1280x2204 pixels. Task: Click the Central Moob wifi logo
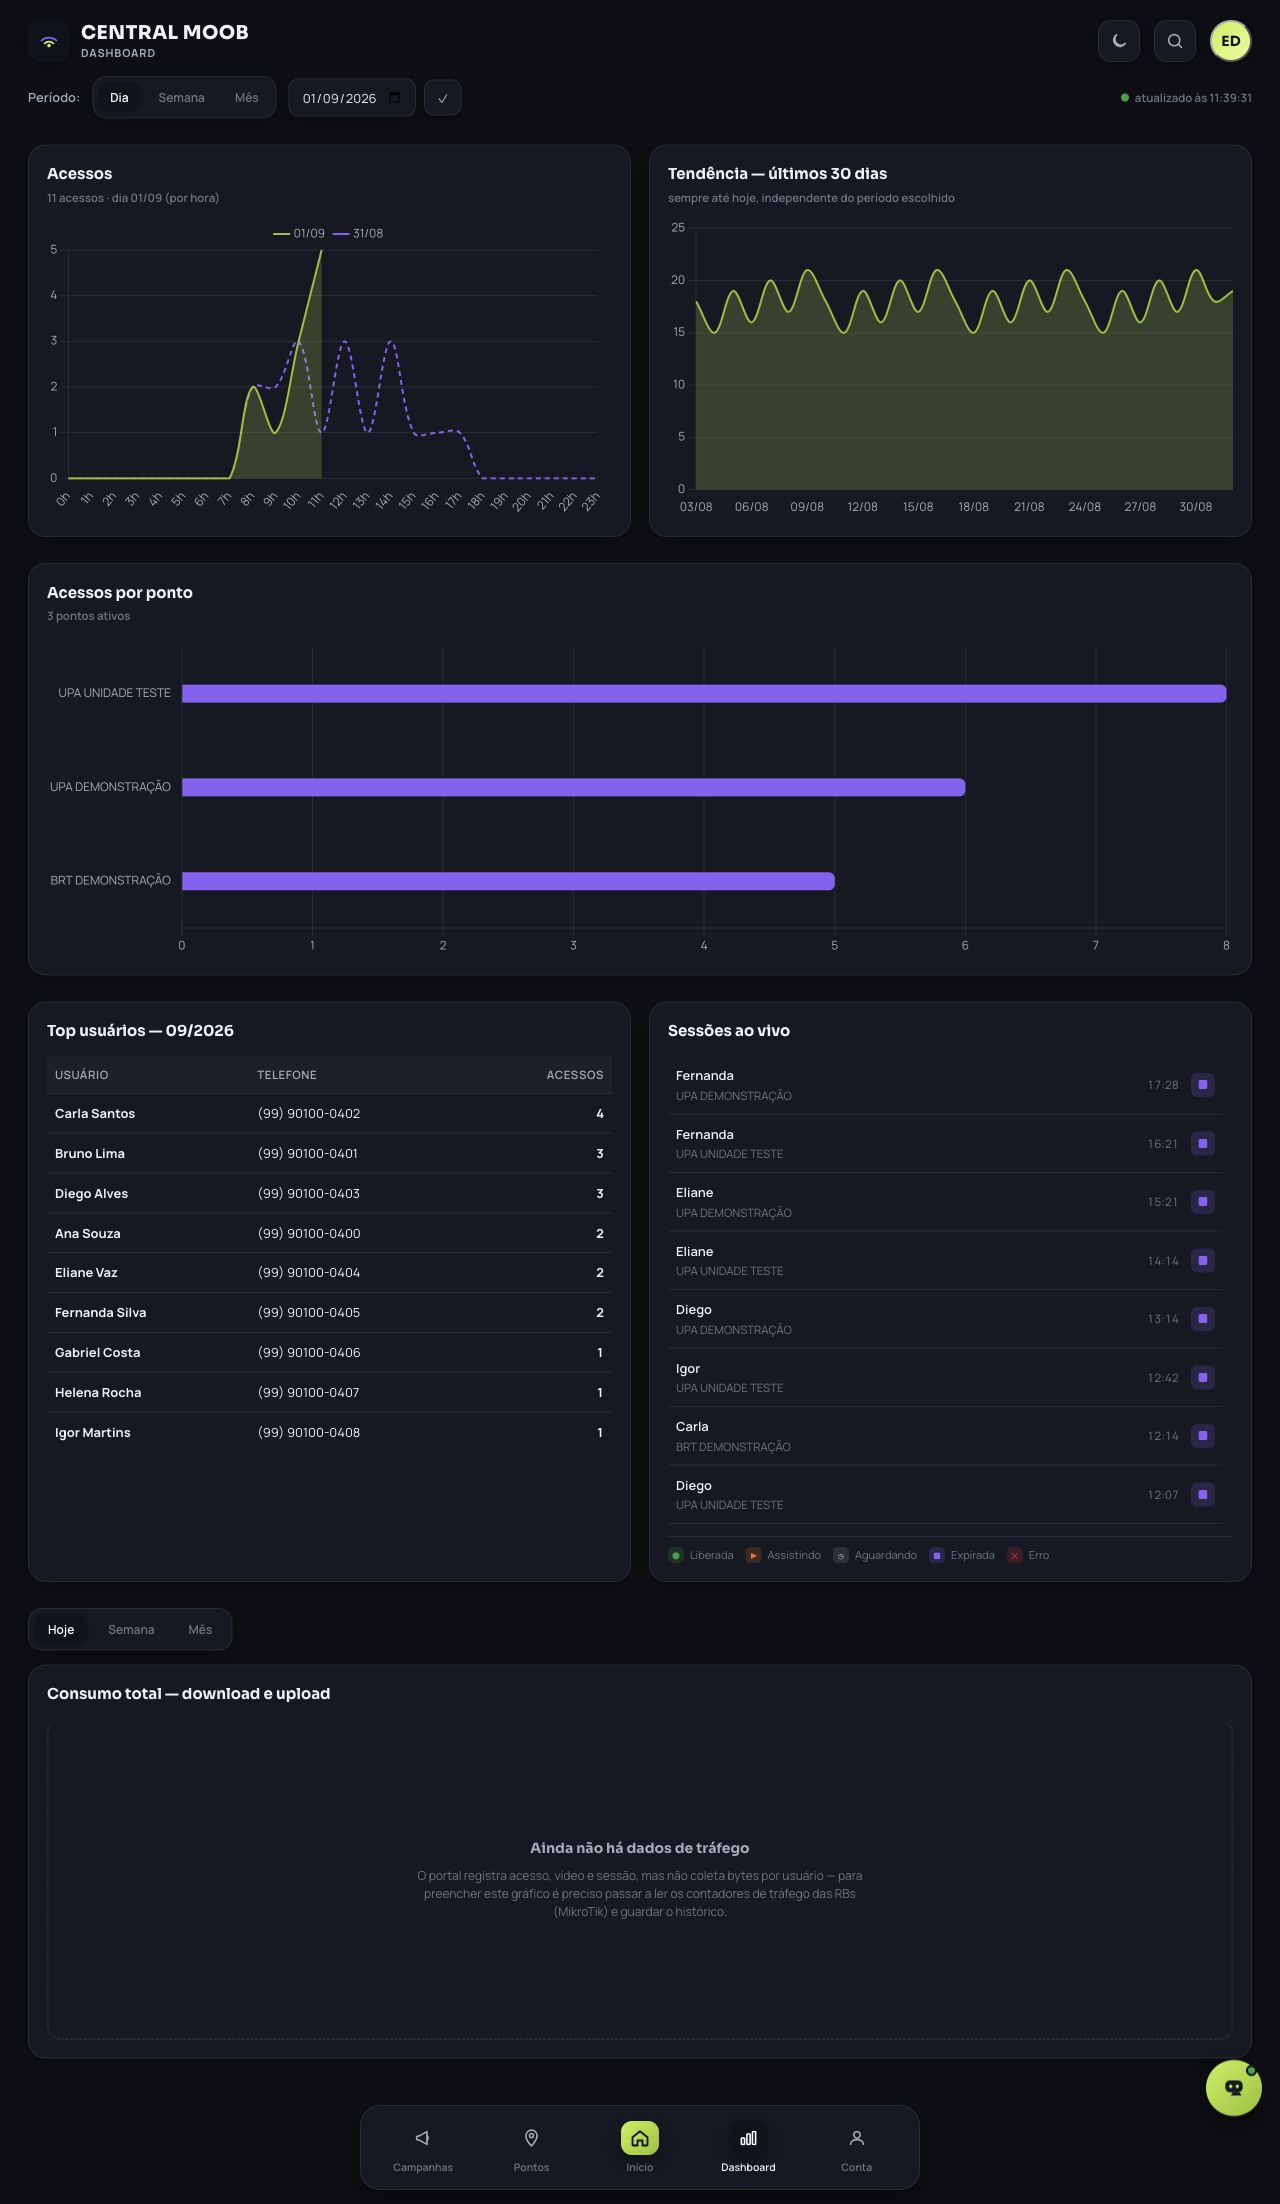pyautogui.click(x=48, y=41)
